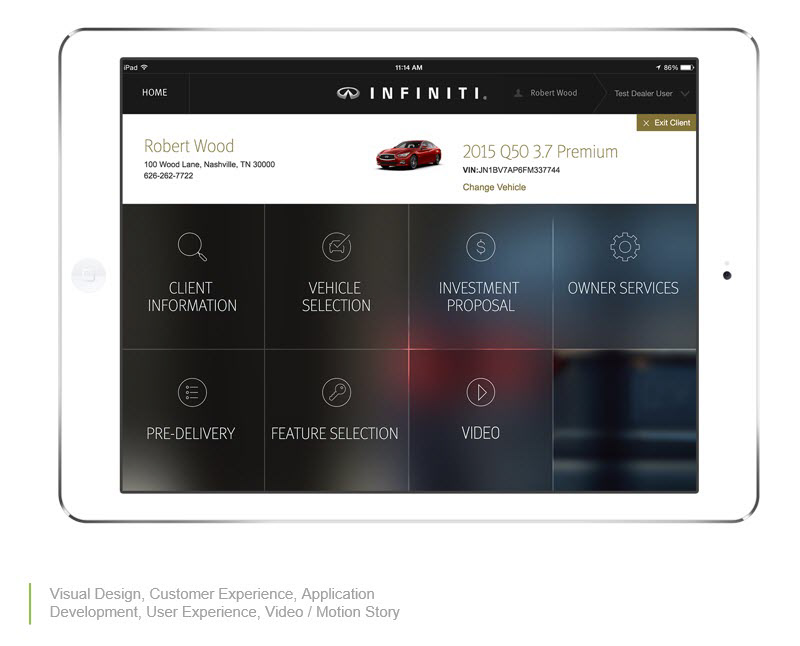Image resolution: width=800 pixels, height=646 pixels.
Task: Click the 86% battery percentage text
Action: [x=670, y=67]
